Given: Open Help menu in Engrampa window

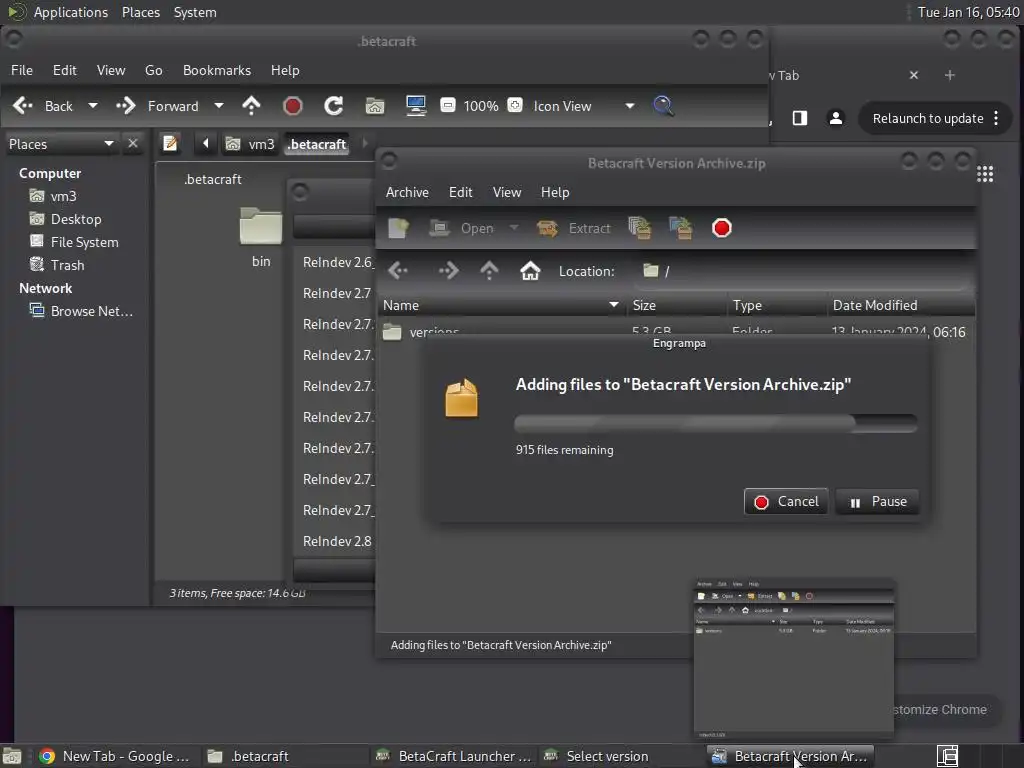Looking at the screenshot, I should point(555,192).
